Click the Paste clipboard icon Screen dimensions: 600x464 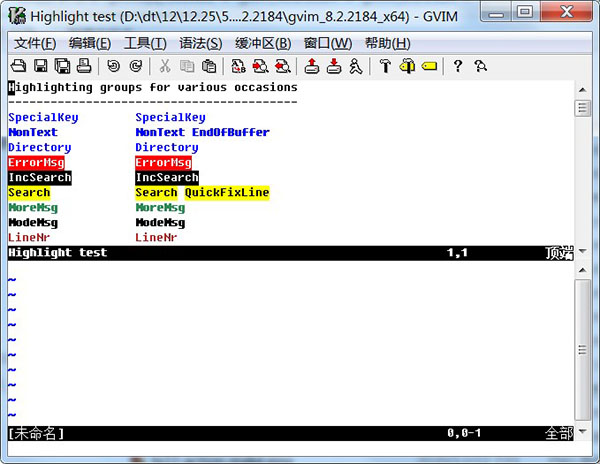pyautogui.click(x=209, y=66)
